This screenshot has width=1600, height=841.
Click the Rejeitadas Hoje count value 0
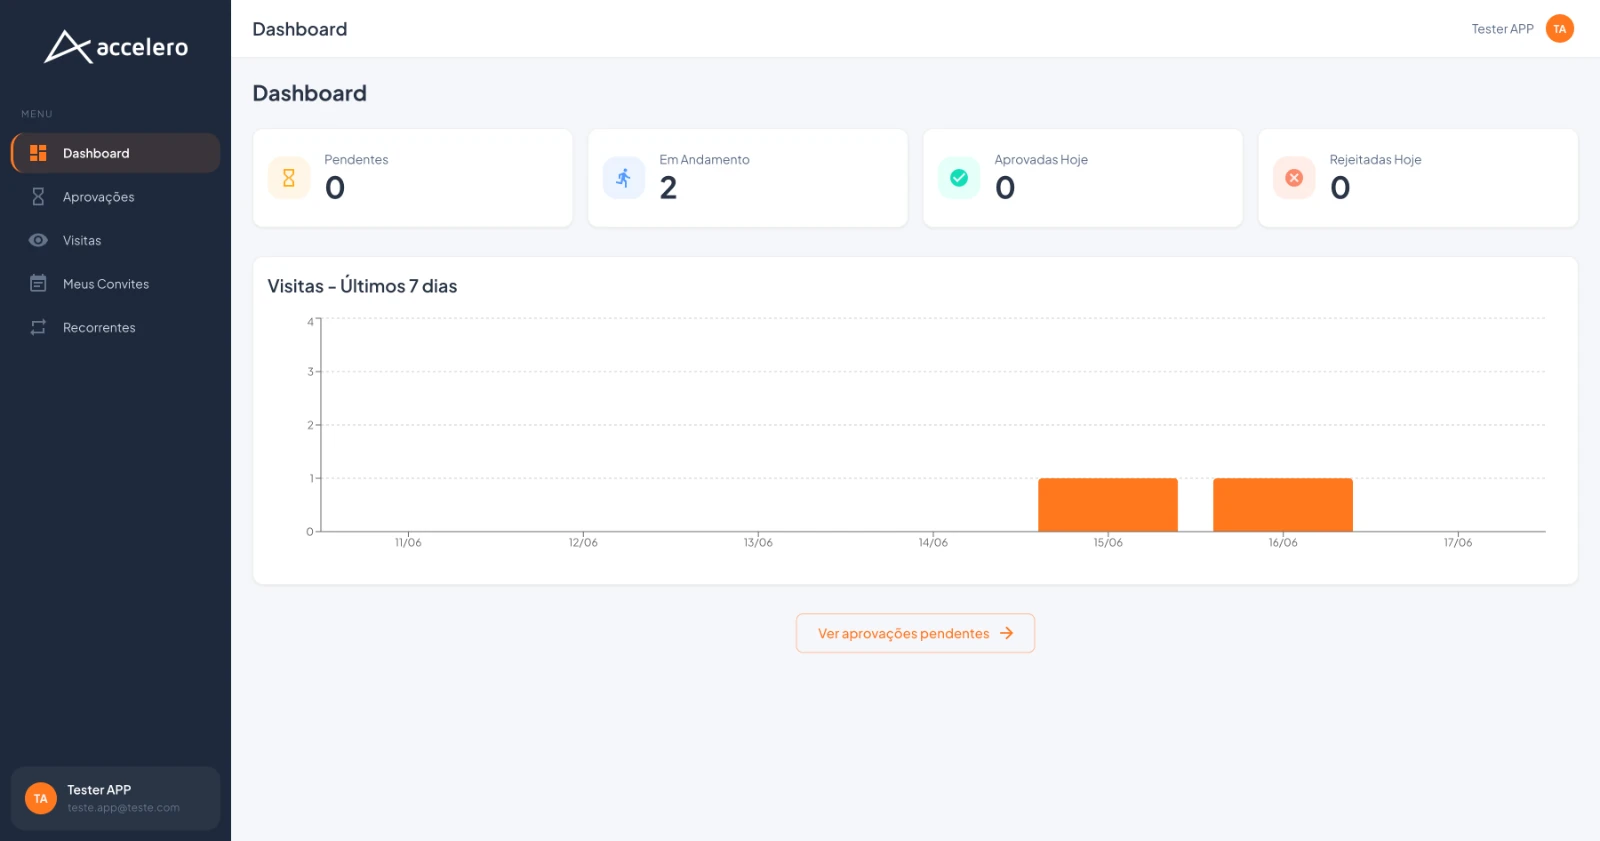[x=1340, y=188]
